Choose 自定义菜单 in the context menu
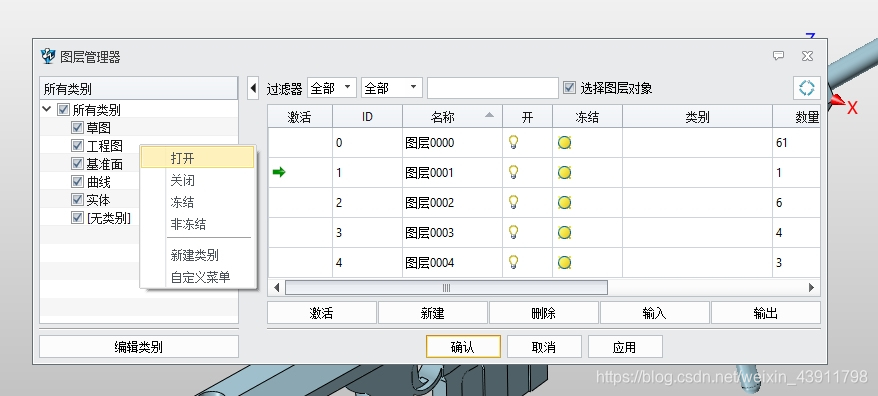The height and width of the screenshot is (396, 878). click(x=197, y=277)
